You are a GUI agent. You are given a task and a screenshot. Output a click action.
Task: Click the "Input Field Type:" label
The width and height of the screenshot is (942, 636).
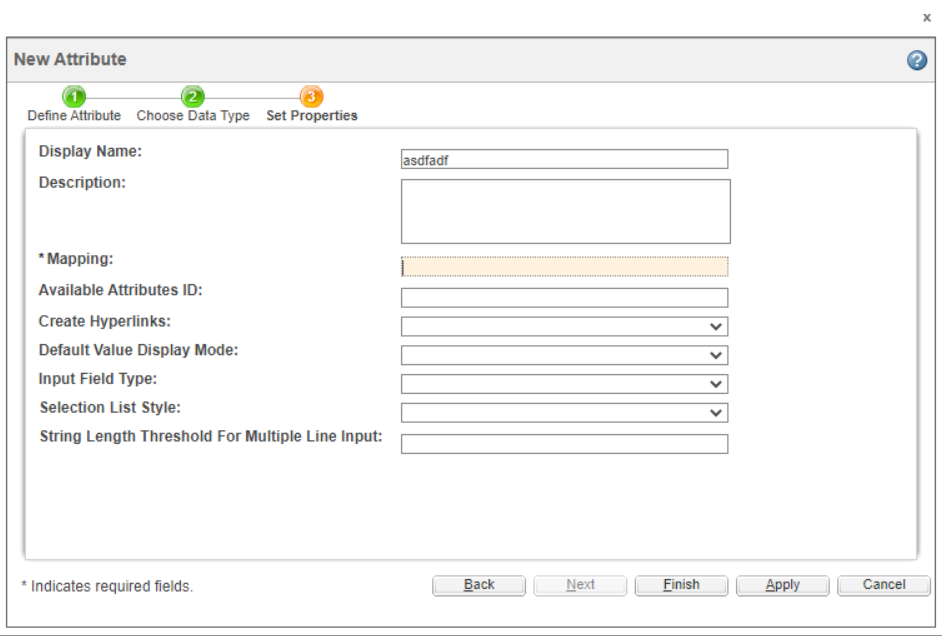pos(97,379)
